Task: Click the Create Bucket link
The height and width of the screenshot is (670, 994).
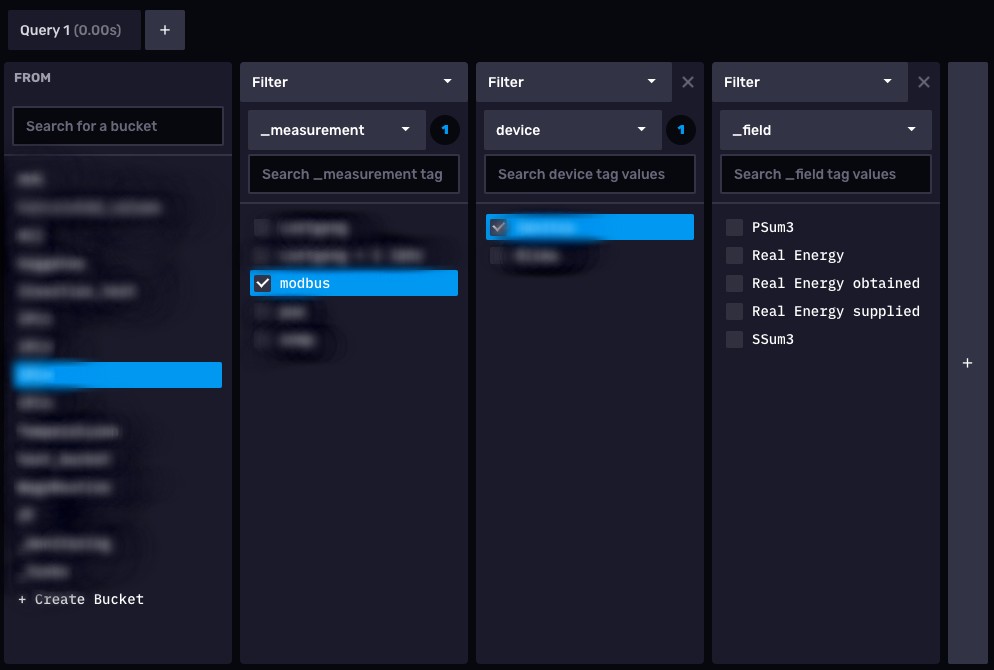Action: point(81,599)
